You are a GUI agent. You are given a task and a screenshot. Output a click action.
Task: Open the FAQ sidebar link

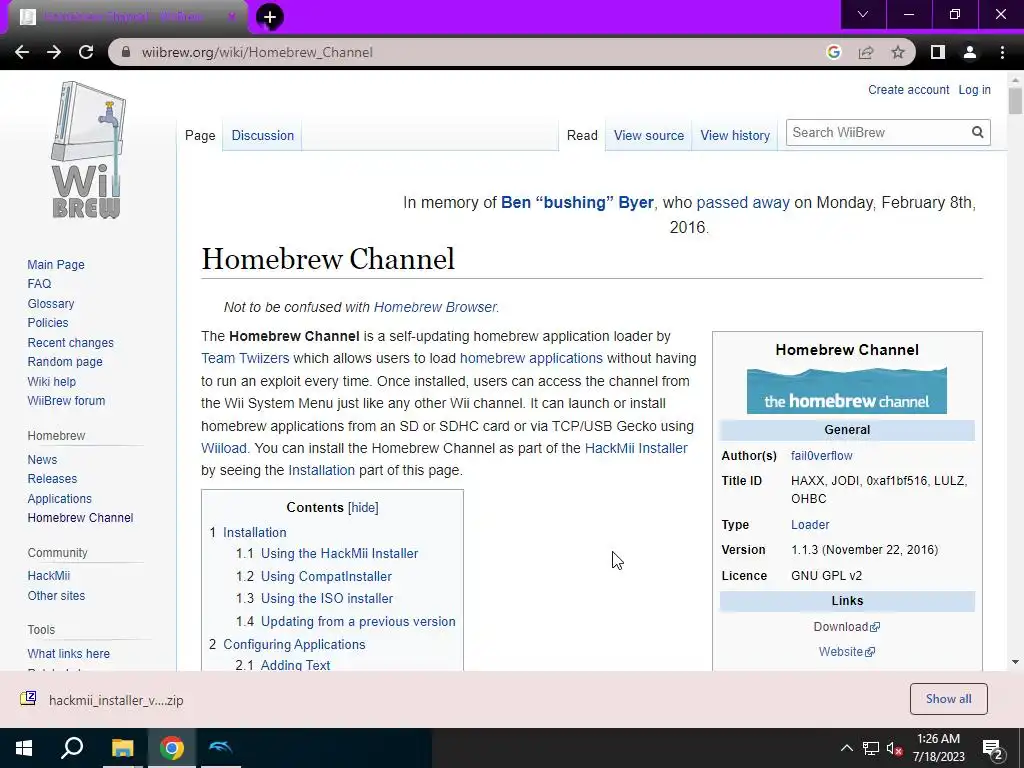click(39, 283)
